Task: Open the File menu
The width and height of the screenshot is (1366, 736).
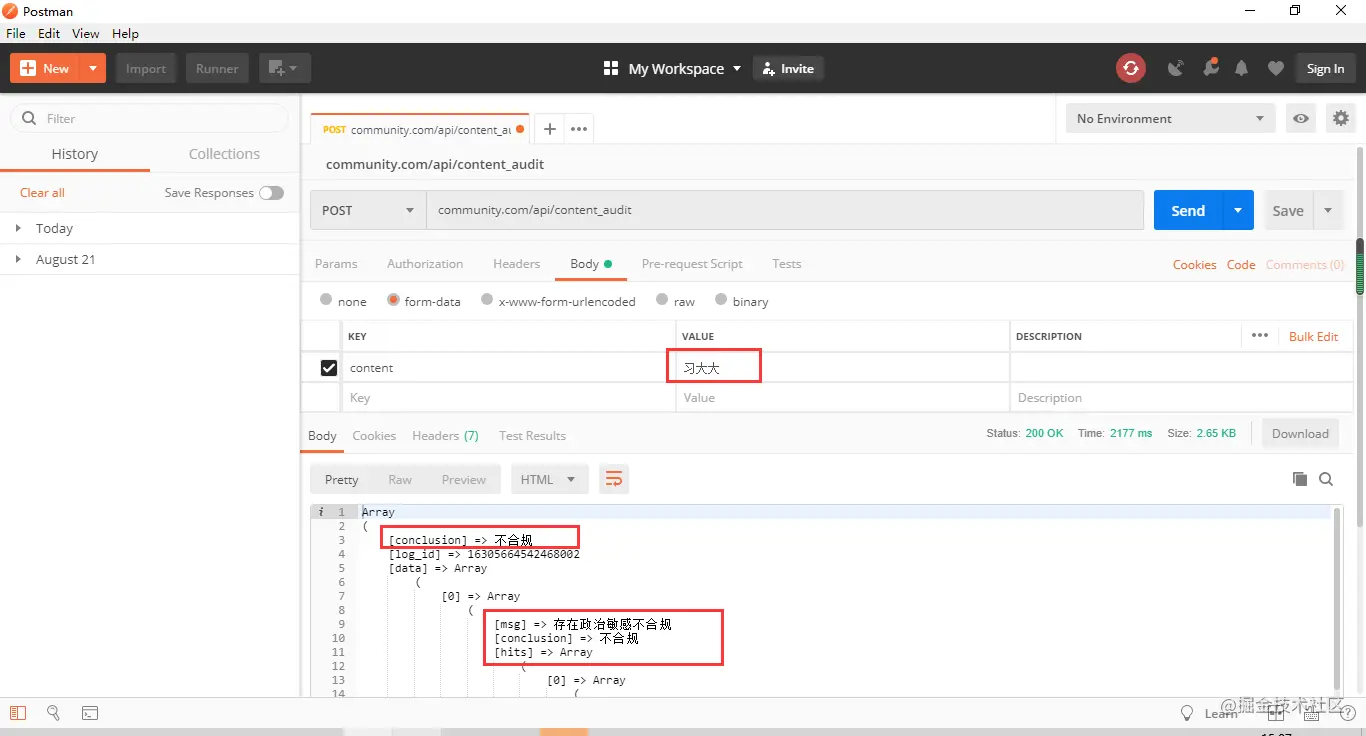Action: coord(15,33)
